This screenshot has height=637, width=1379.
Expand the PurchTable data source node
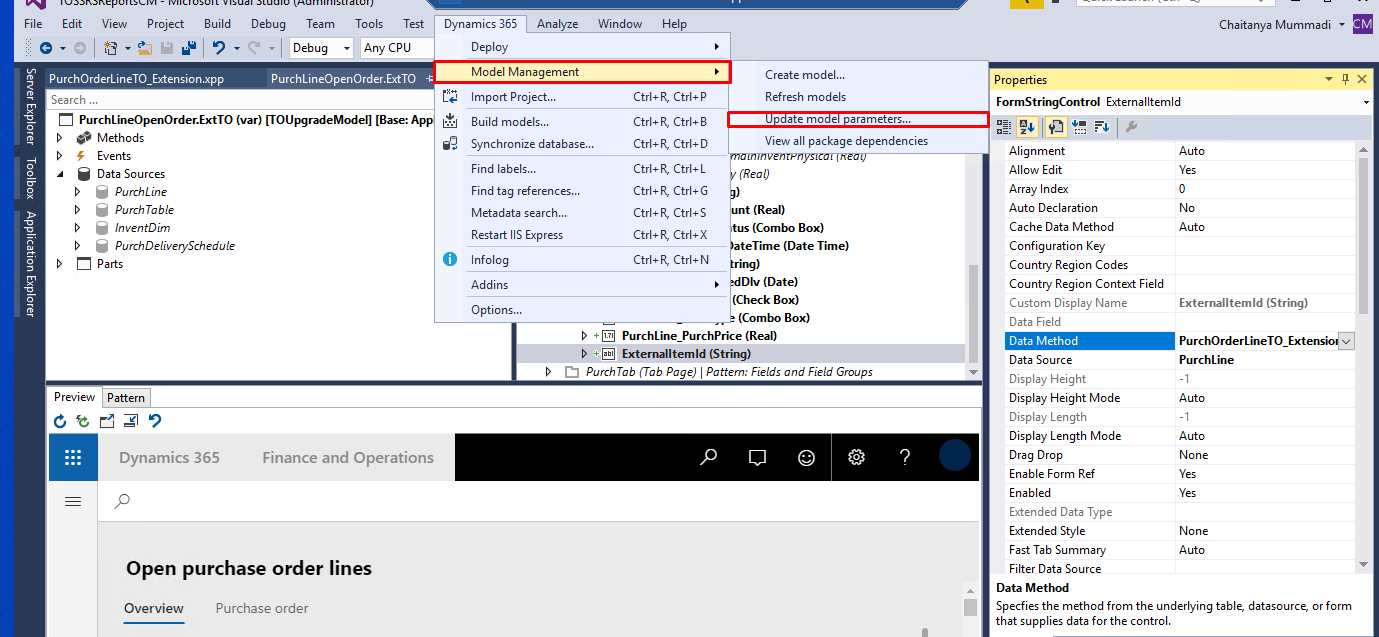78,210
